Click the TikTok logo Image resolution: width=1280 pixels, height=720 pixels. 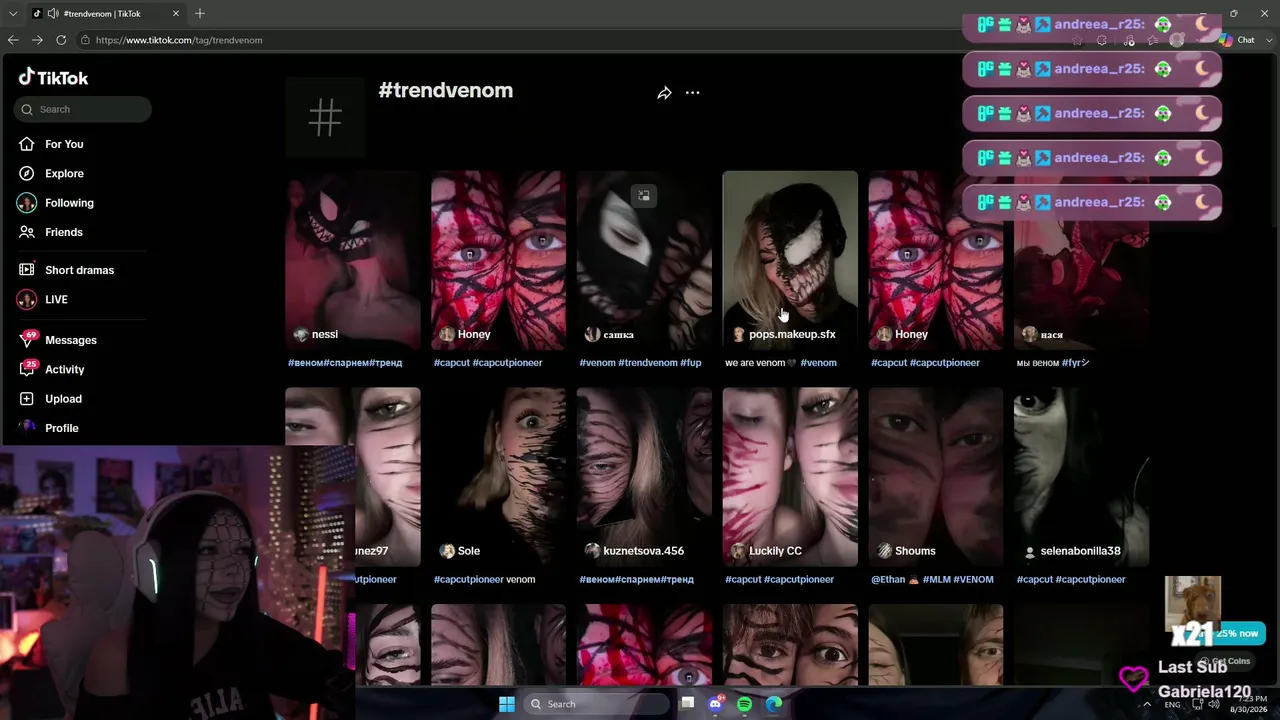coord(54,78)
